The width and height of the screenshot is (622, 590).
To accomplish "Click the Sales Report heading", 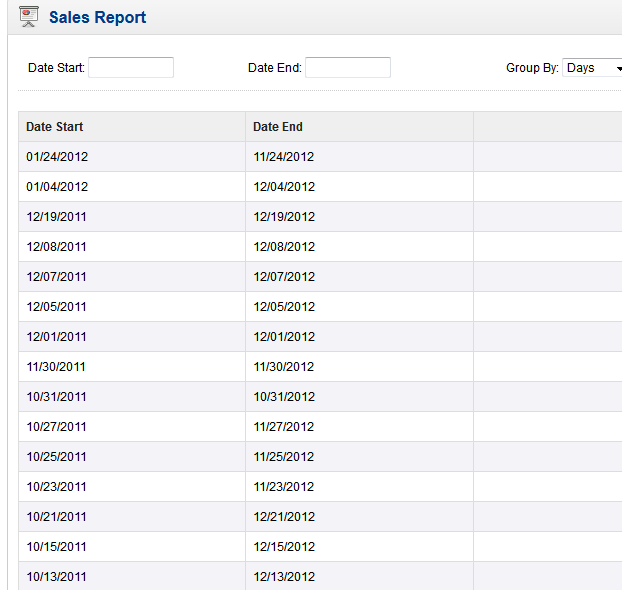I will pos(98,17).
